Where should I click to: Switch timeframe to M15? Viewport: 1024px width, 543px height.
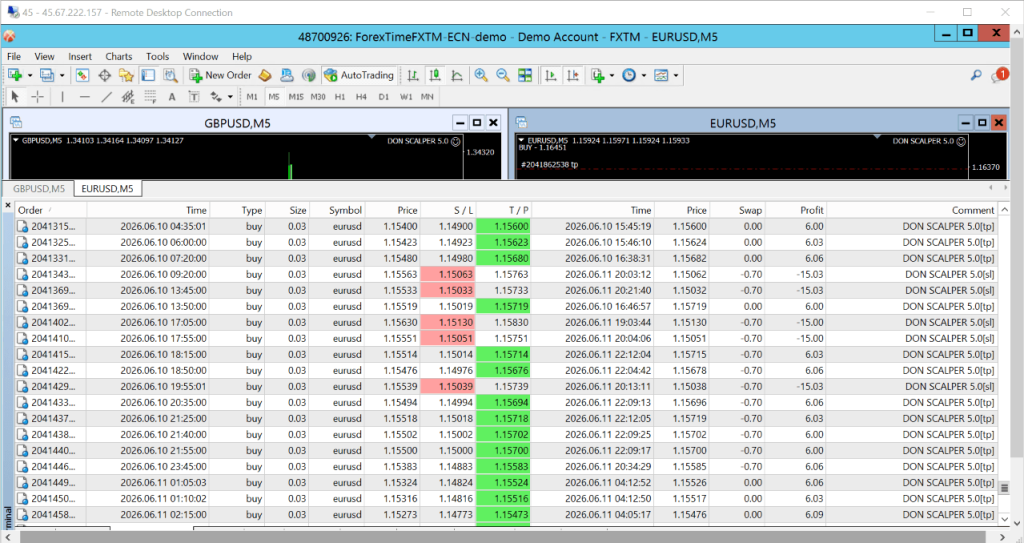click(296, 97)
